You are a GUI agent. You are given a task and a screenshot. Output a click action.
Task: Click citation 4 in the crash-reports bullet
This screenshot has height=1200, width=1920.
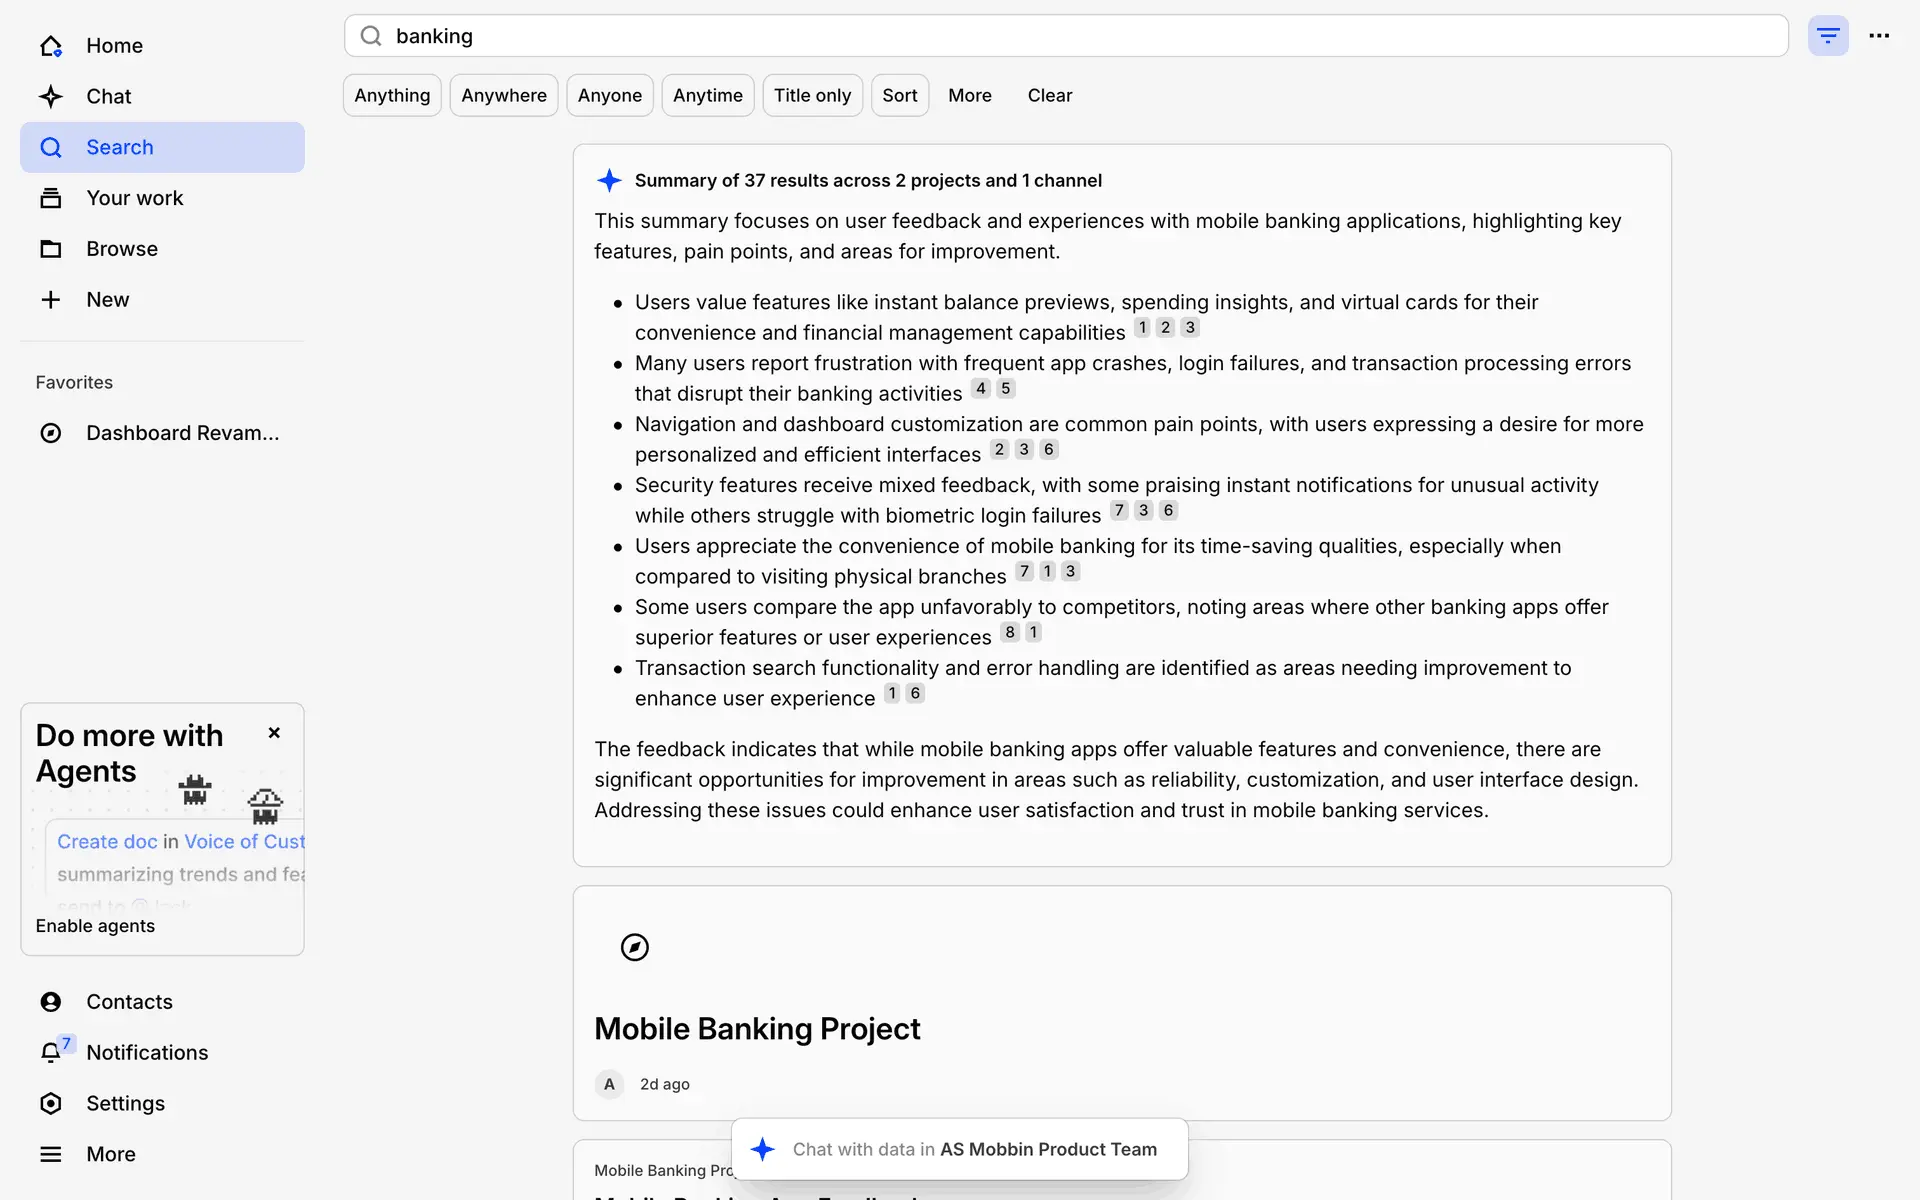pos(980,389)
